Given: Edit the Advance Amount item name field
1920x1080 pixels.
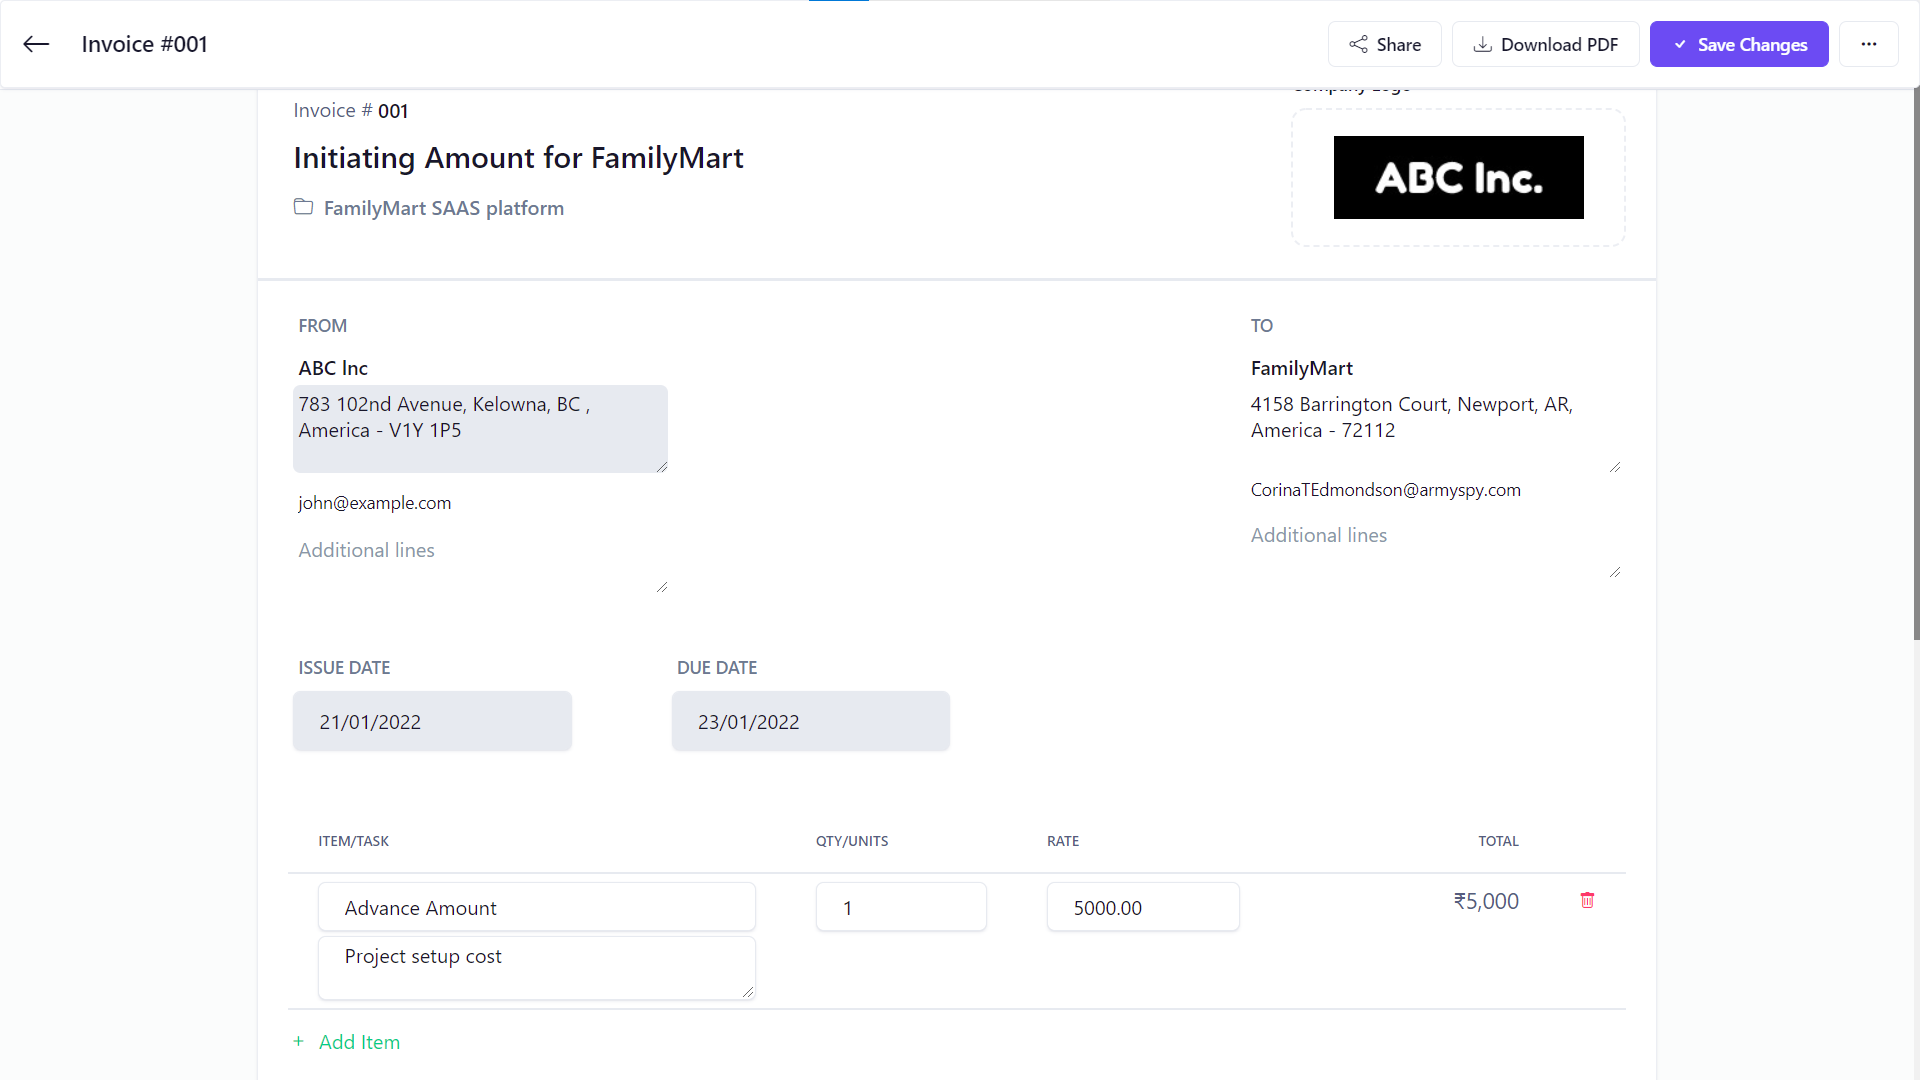Looking at the screenshot, I should (x=536, y=907).
